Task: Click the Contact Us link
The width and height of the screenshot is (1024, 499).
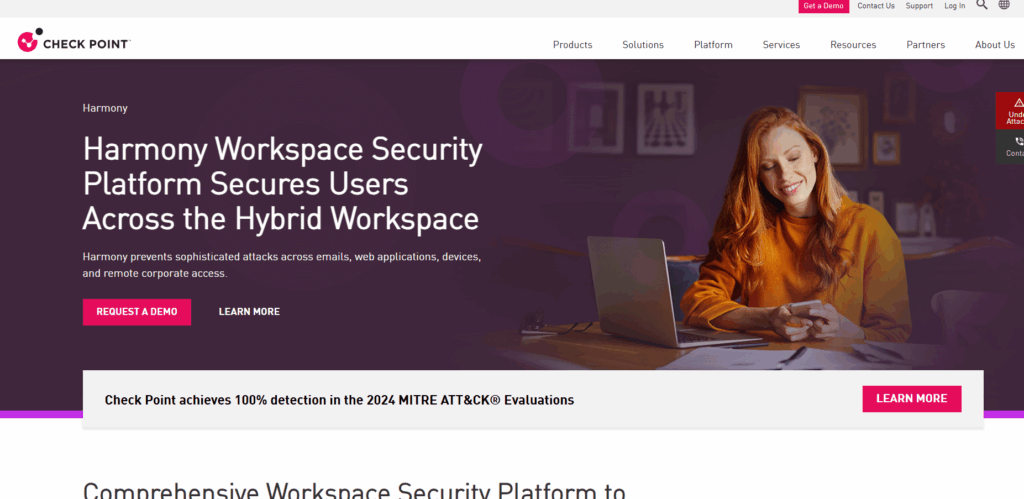Action: click(x=875, y=6)
